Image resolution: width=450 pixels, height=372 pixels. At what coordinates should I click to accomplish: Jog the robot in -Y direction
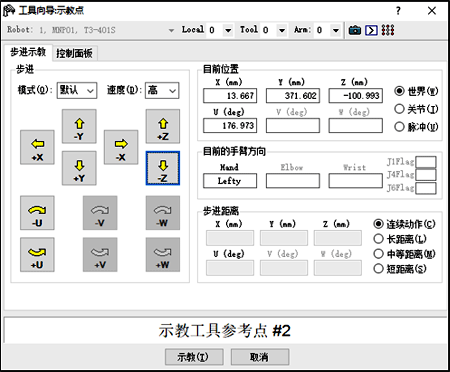point(79,126)
